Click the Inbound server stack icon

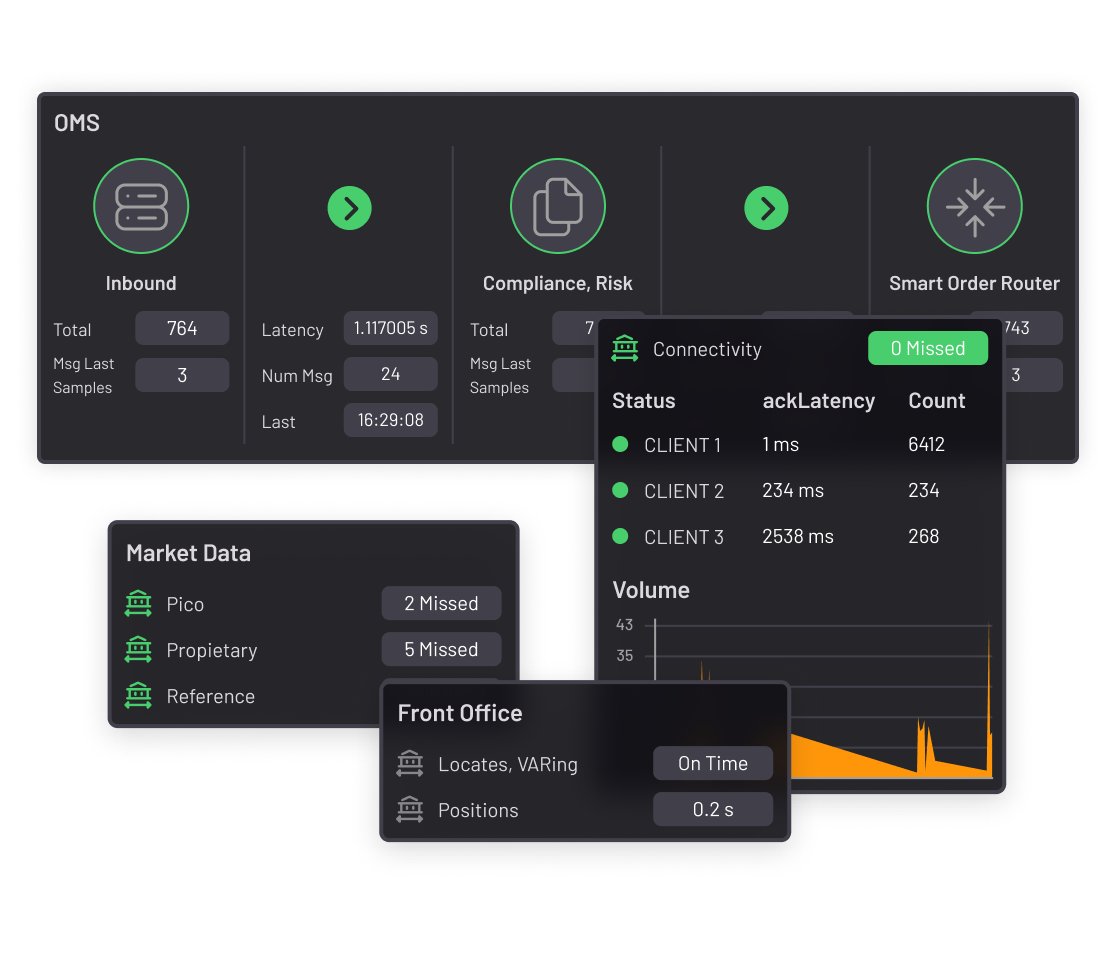pyautogui.click(x=141, y=206)
